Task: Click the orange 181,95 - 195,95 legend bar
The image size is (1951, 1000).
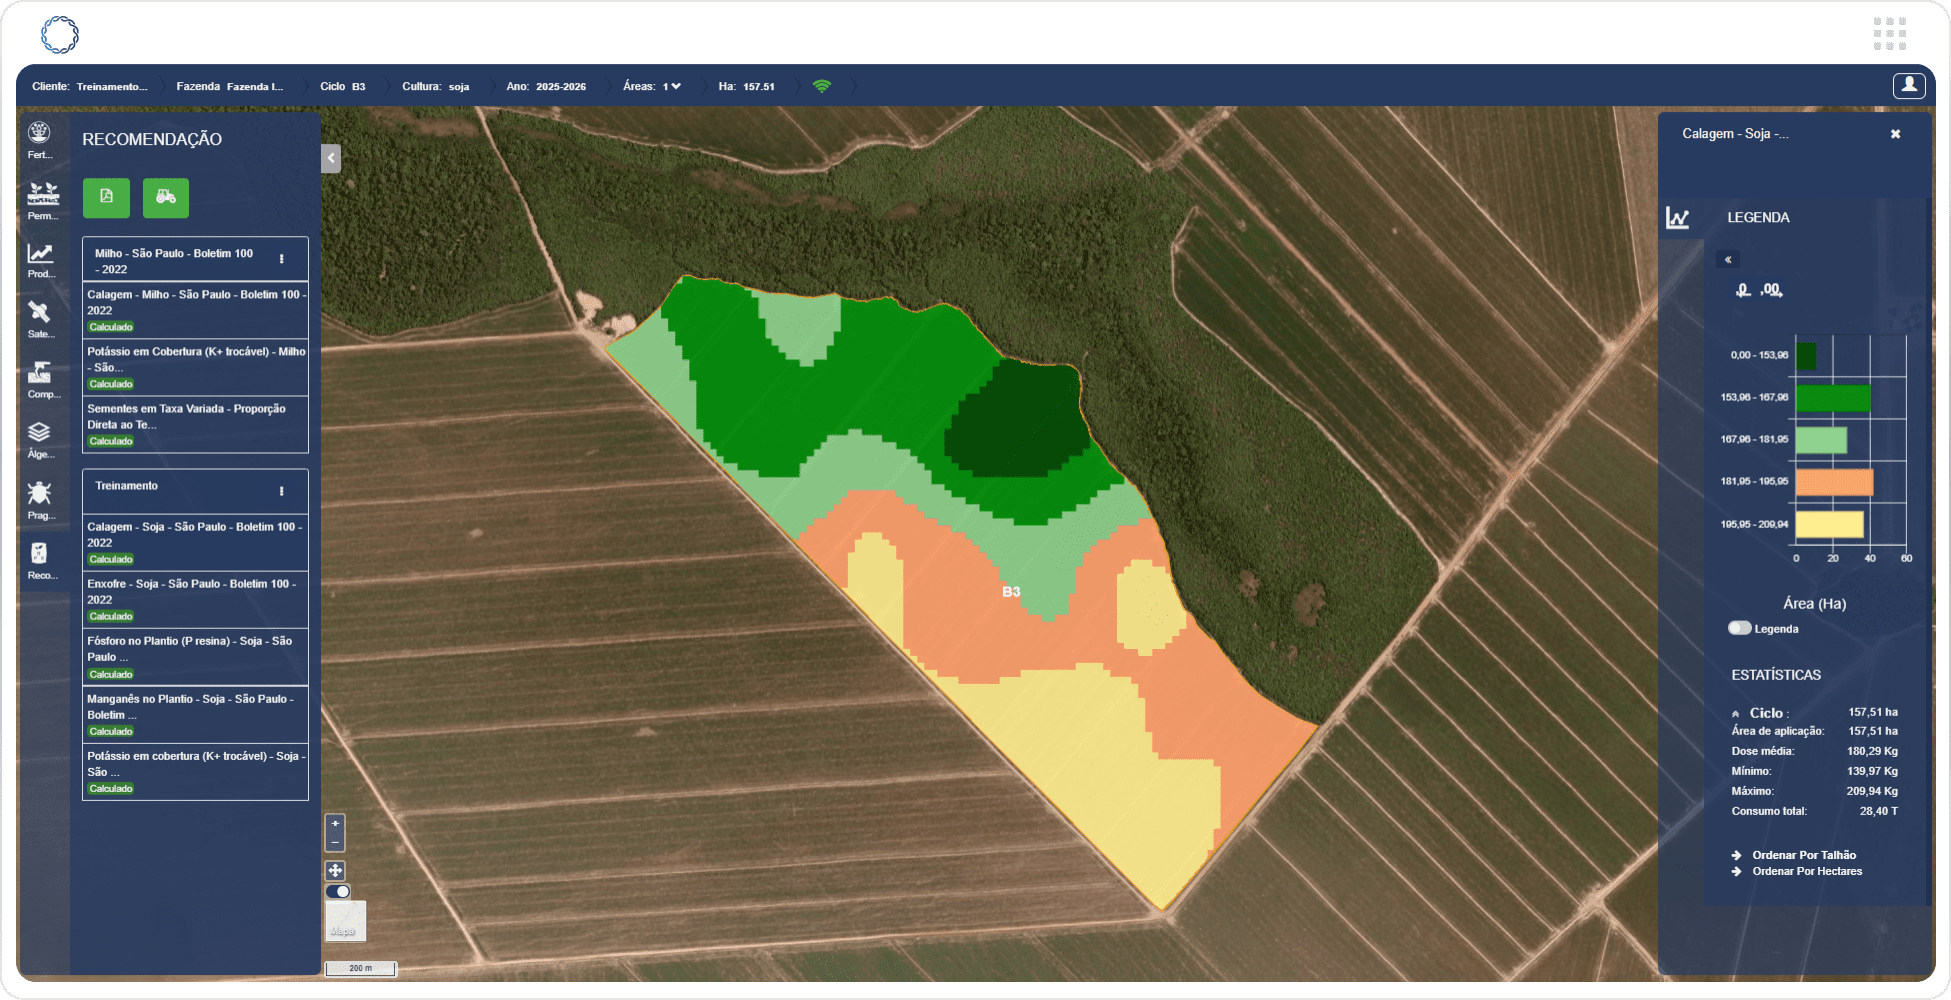Action: pyautogui.click(x=1833, y=482)
